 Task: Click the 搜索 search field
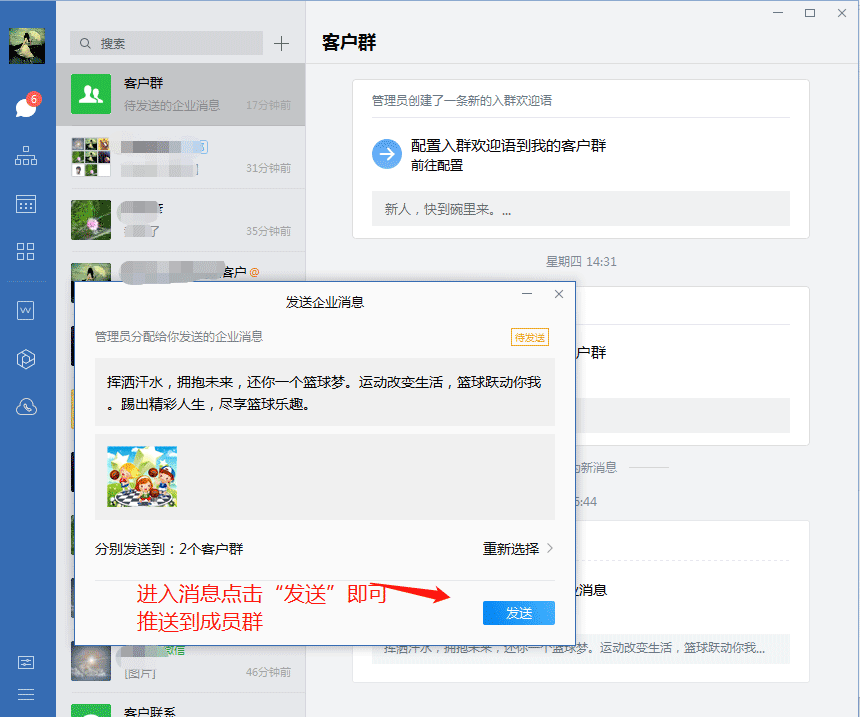click(166, 43)
